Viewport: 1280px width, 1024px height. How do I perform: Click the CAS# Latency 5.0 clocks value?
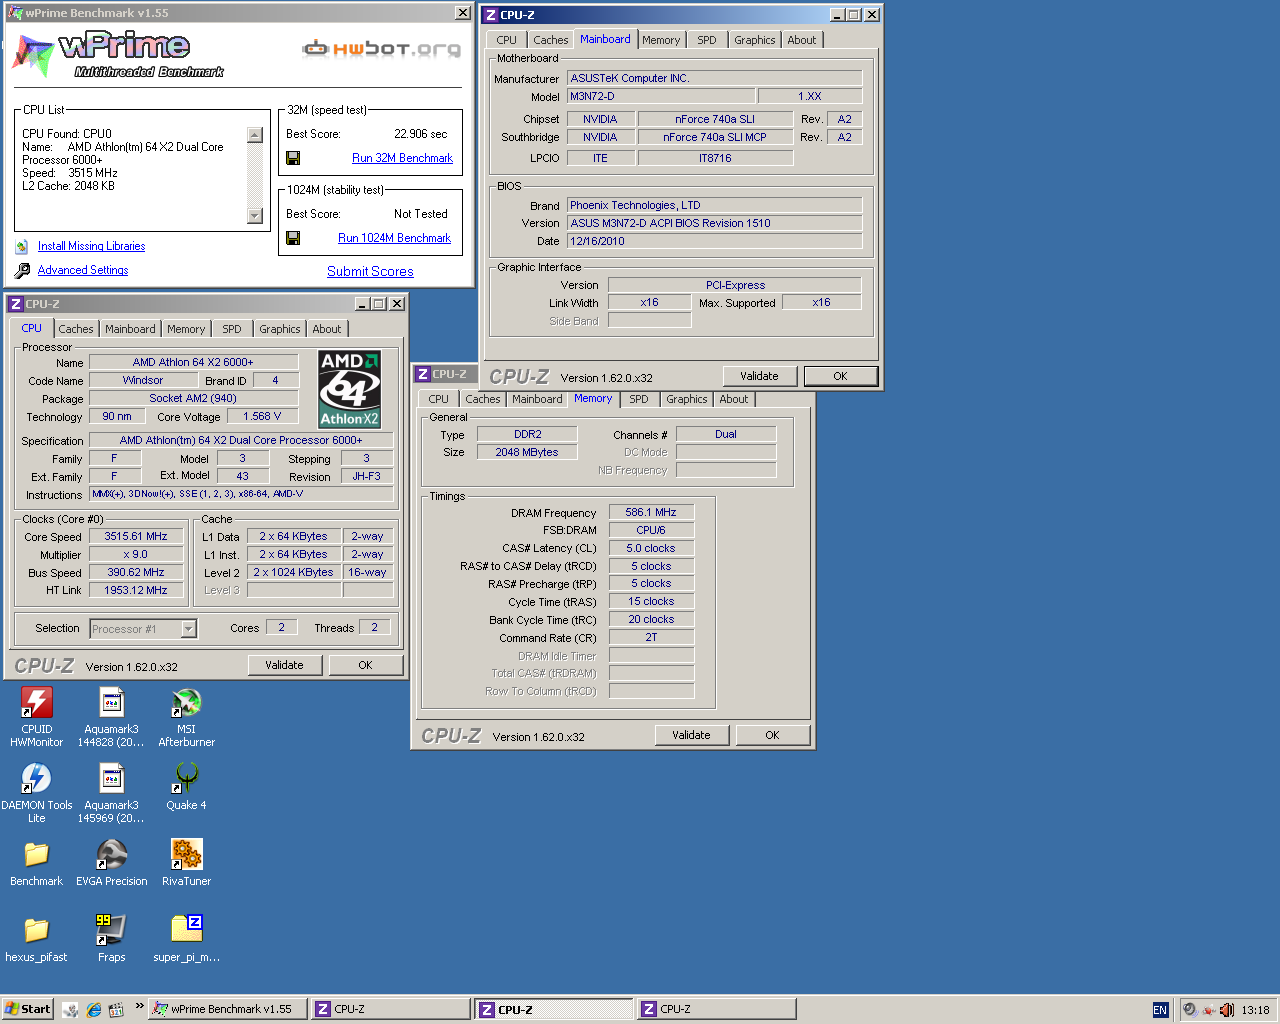pos(651,548)
